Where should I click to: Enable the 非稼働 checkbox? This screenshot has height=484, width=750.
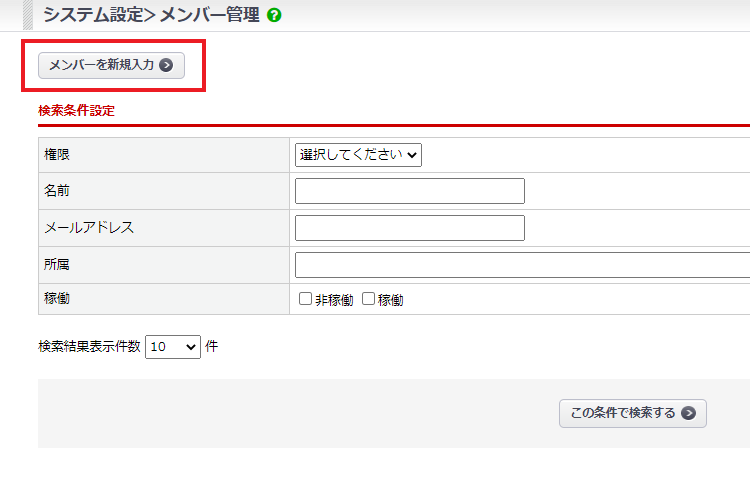[306, 299]
